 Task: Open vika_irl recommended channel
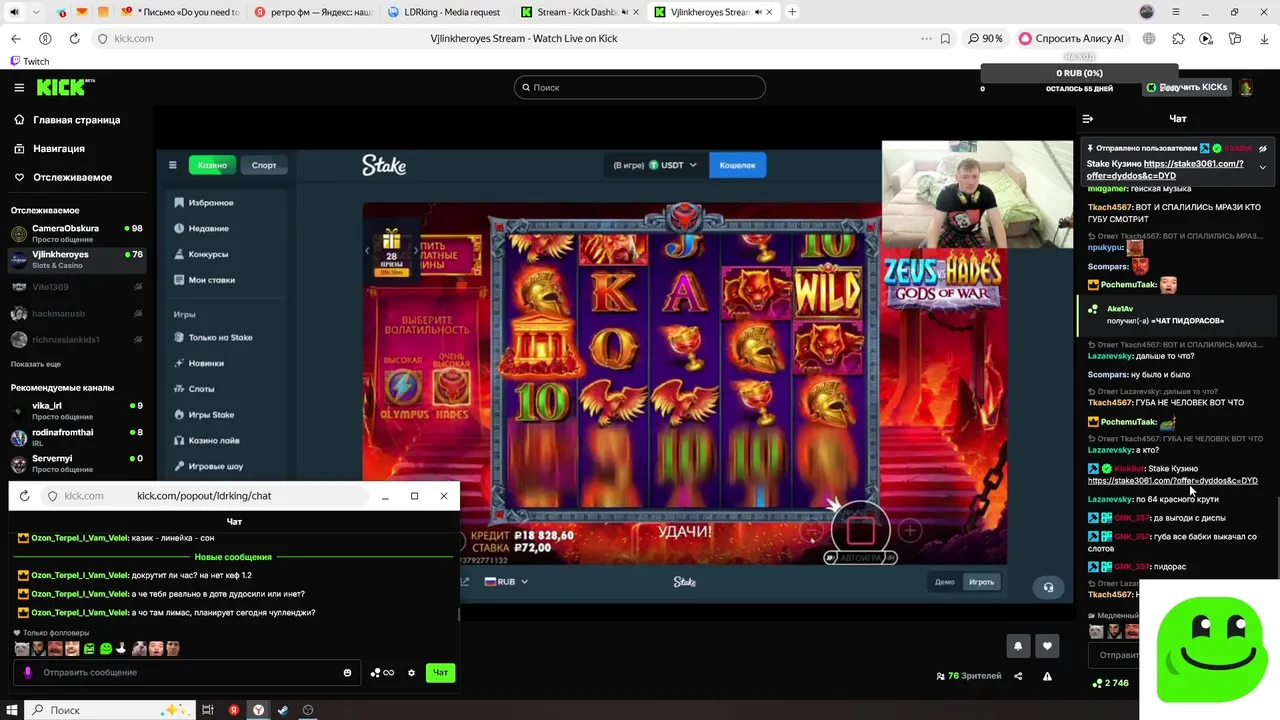pyautogui.click(x=77, y=410)
